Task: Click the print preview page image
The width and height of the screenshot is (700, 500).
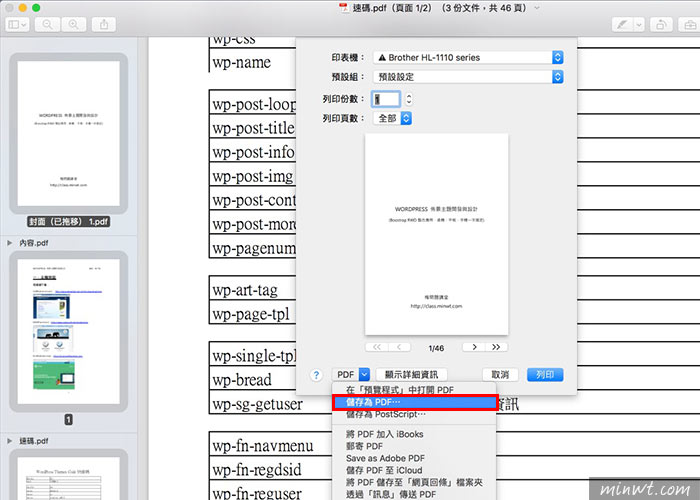Action: [x=436, y=234]
